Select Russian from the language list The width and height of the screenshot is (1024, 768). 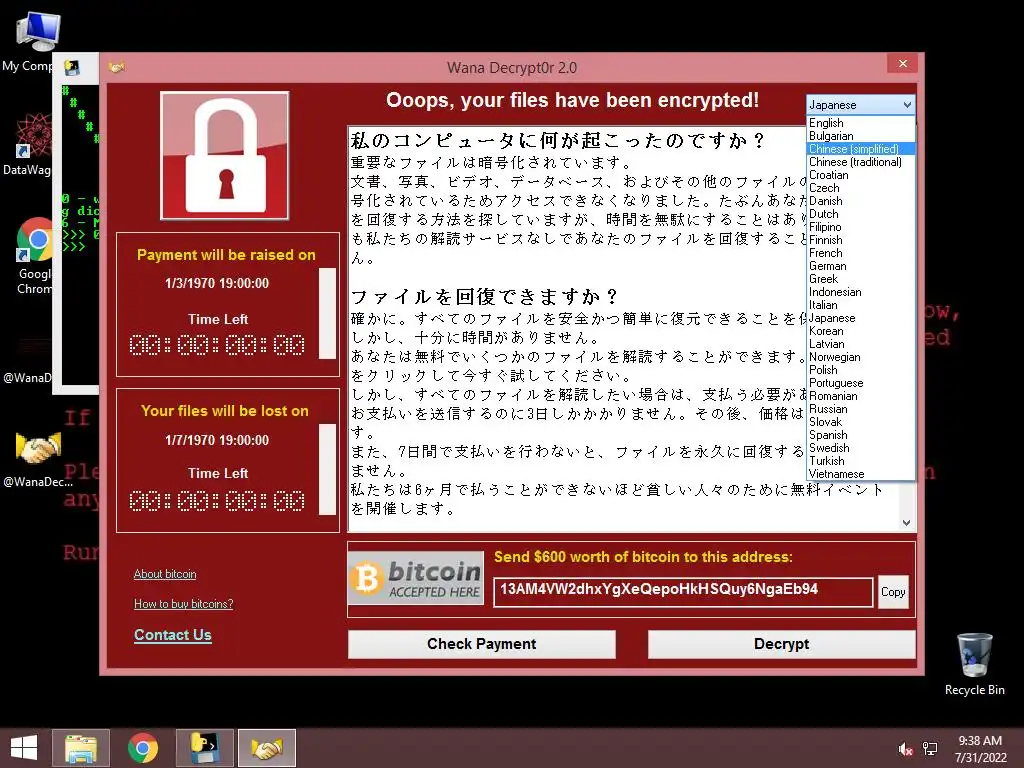coord(861,409)
